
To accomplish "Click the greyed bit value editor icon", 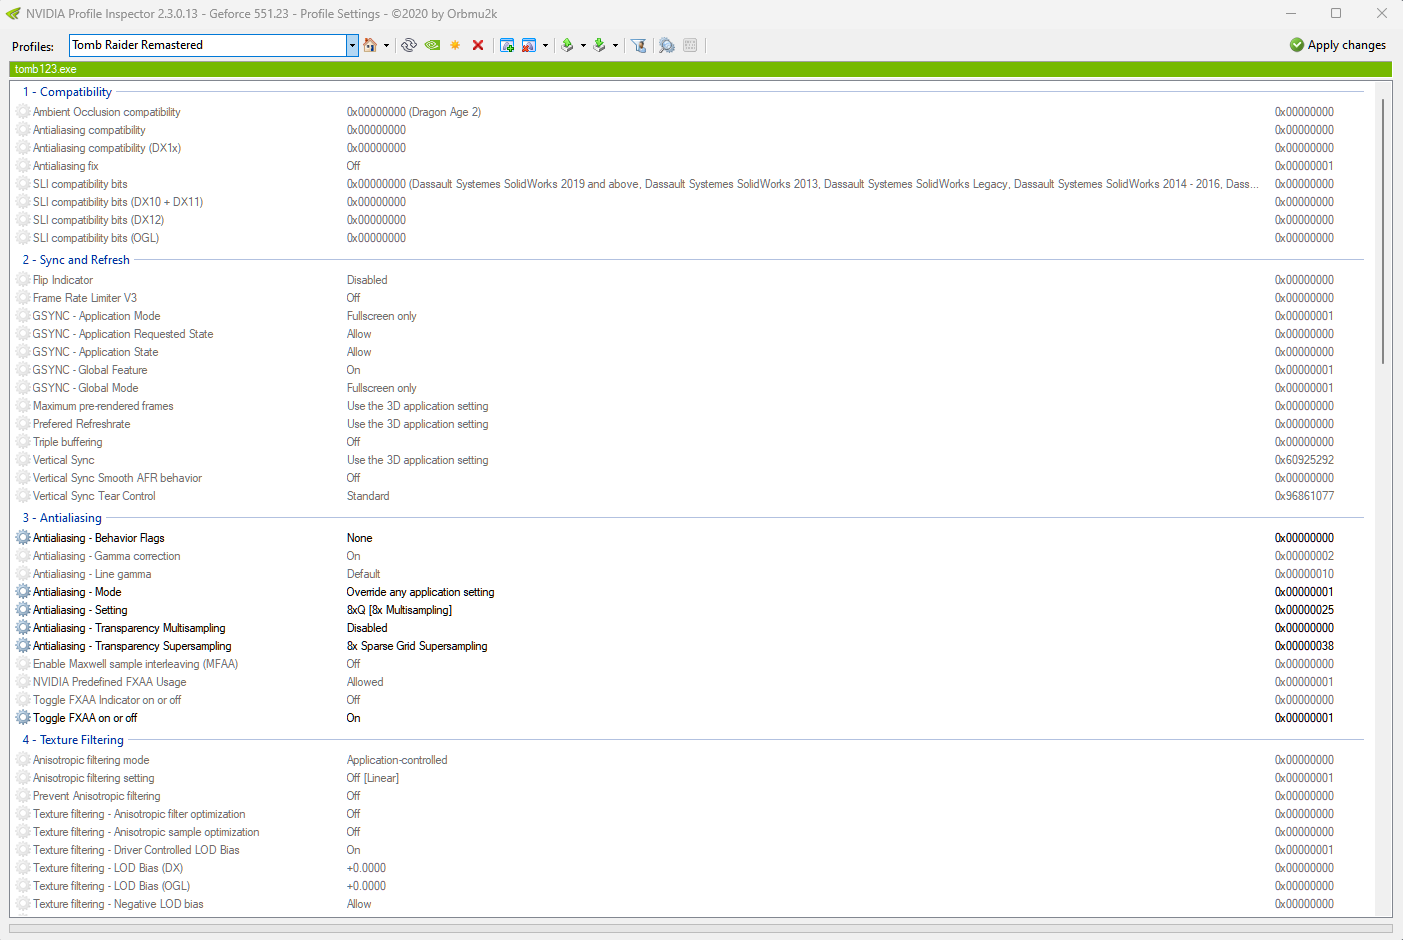I will pyautogui.click(x=690, y=45).
